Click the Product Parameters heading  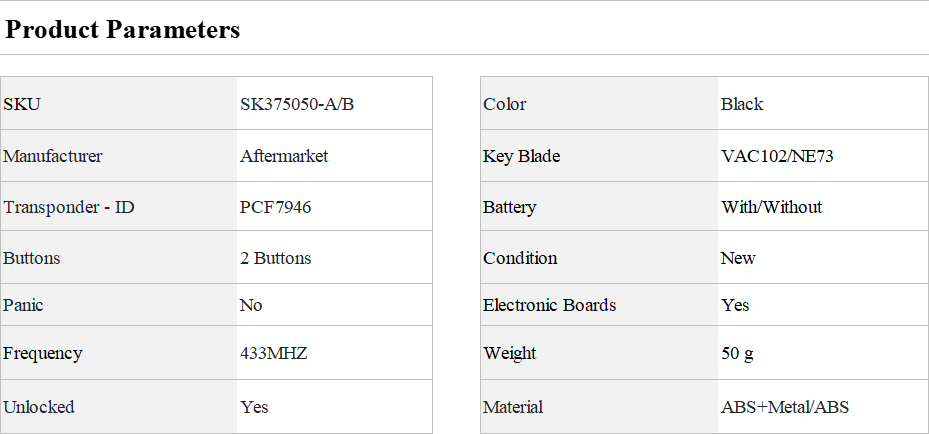[x=122, y=29]
